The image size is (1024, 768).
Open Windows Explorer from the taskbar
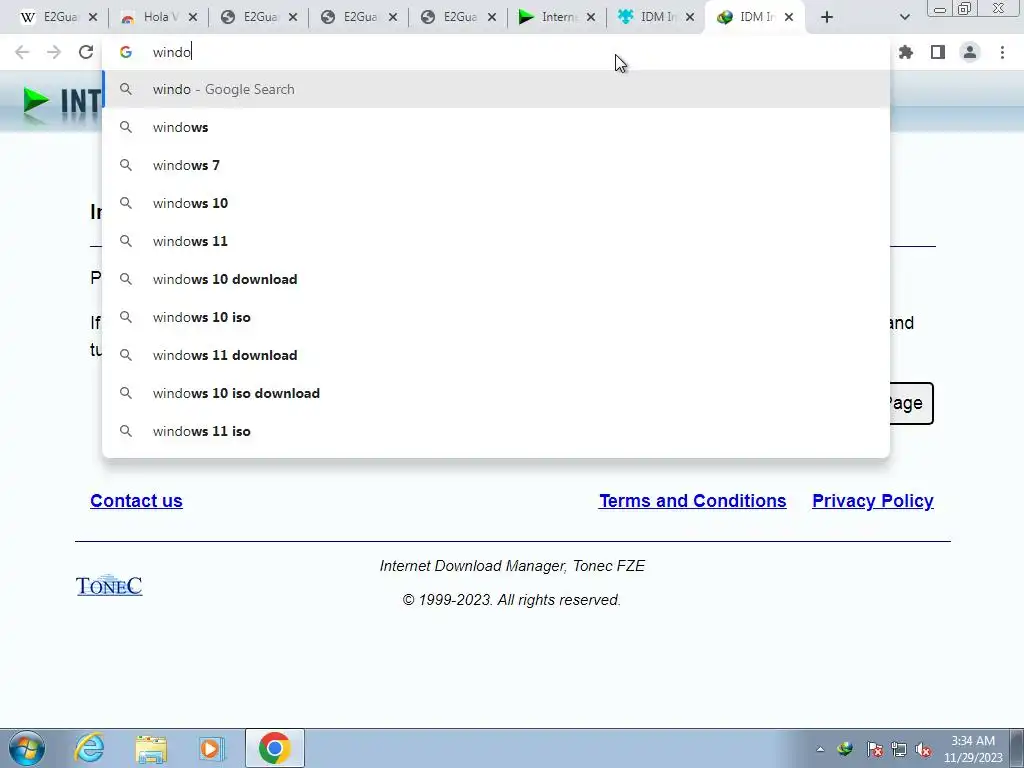coord(152,748)
